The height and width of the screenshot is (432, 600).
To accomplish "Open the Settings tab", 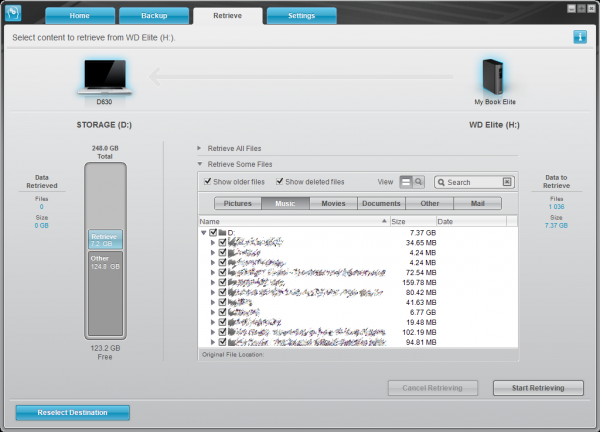I will pos(302,16).
